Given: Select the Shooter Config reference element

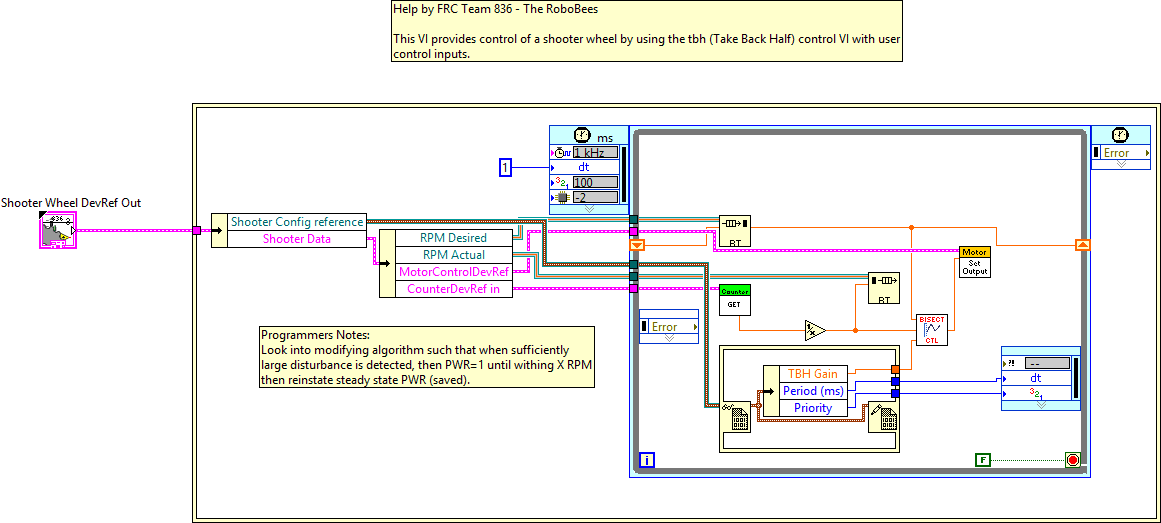Looking at the screenshot, I should pyautogui.click(x=297, y=221).
